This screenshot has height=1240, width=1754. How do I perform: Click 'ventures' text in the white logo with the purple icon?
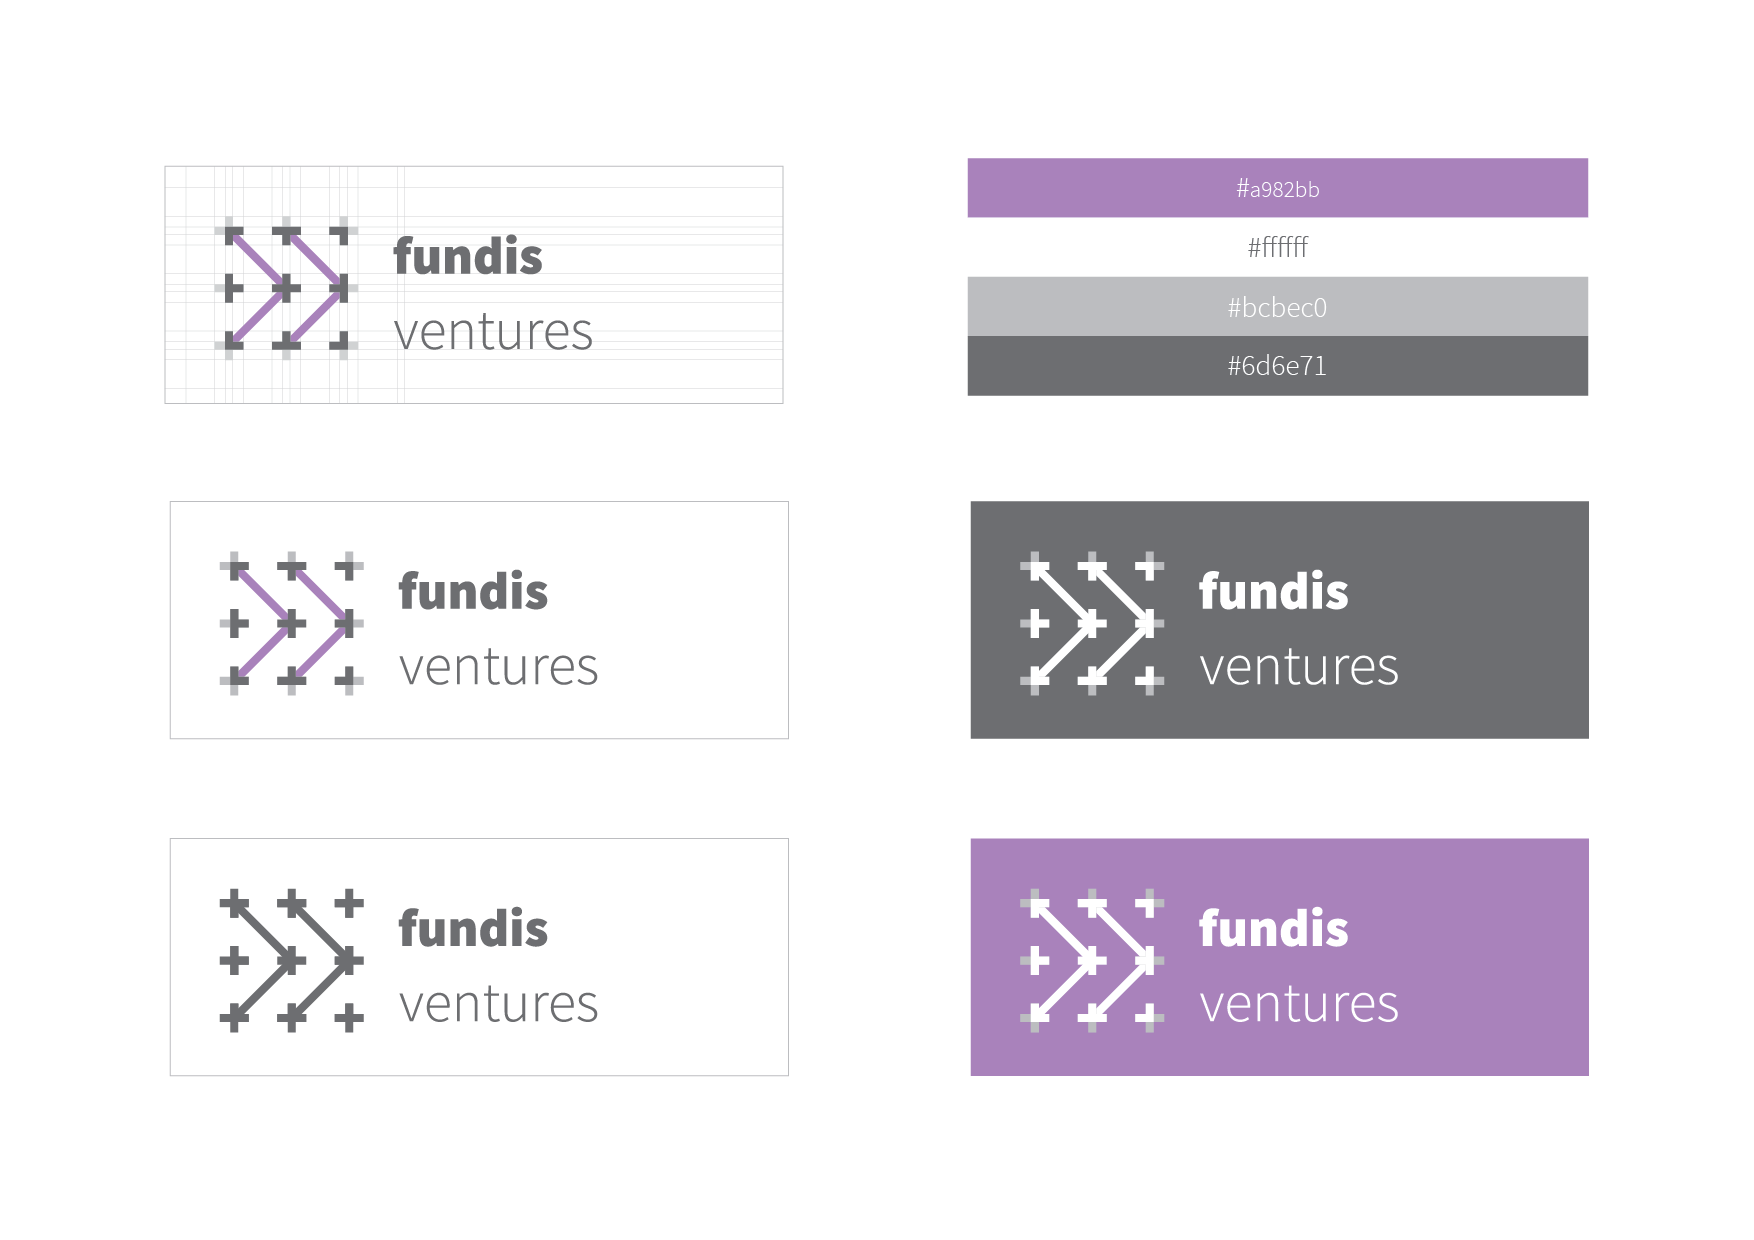(498, 668)
